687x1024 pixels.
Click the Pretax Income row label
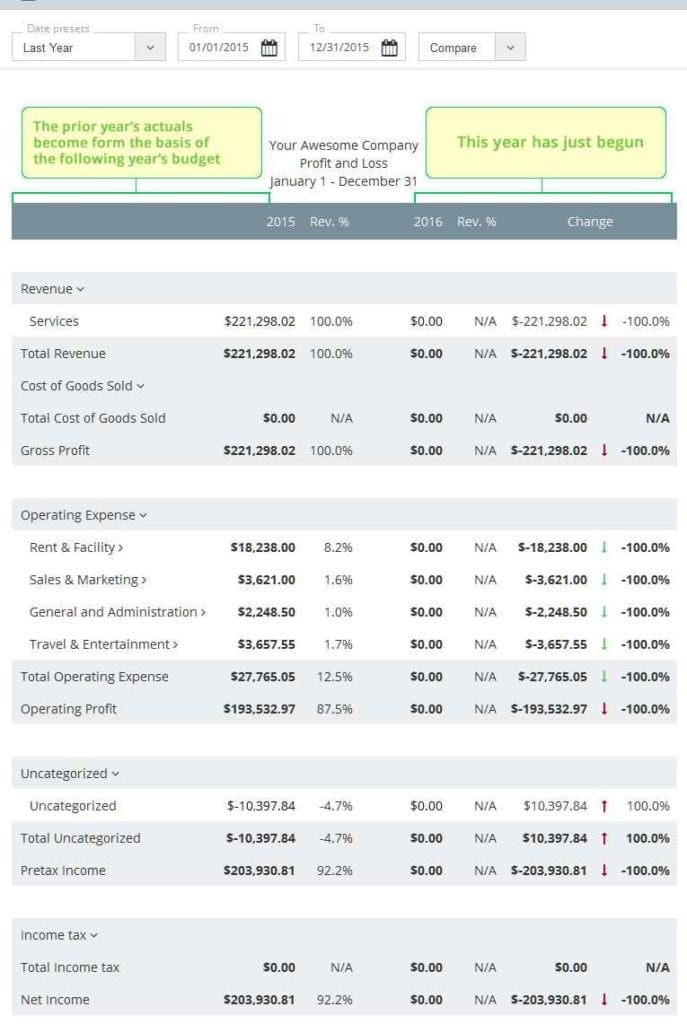(63, 871)
